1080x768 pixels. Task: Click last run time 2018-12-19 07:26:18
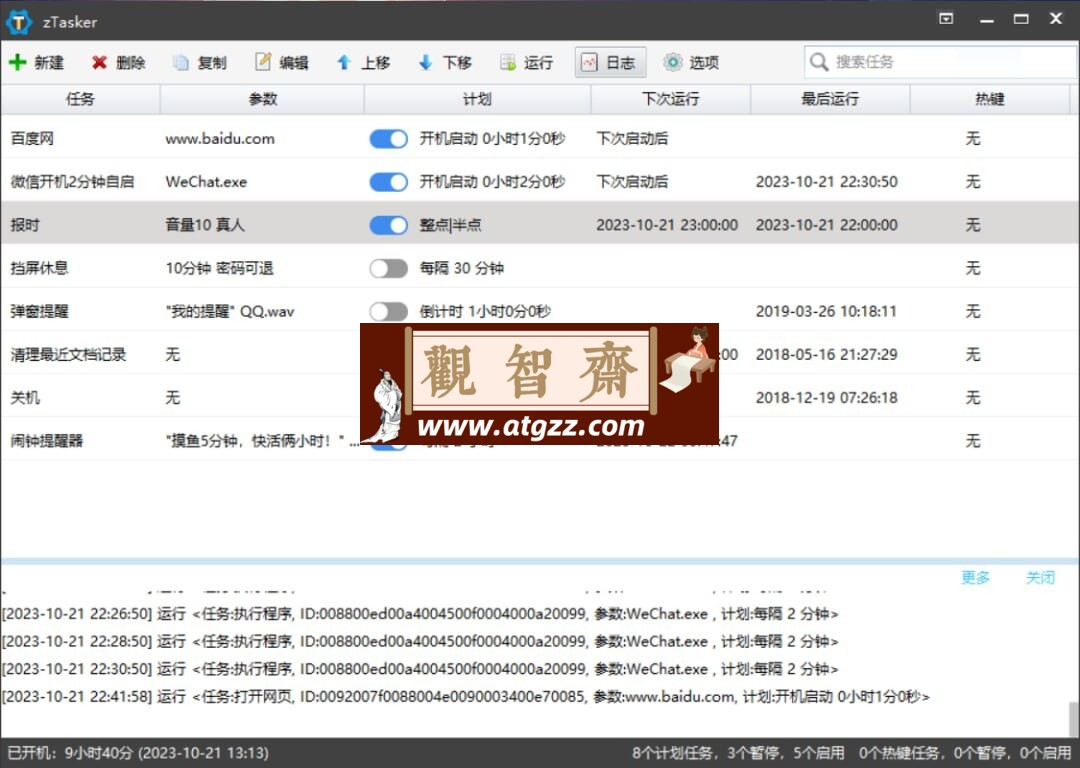pos(827,397)
